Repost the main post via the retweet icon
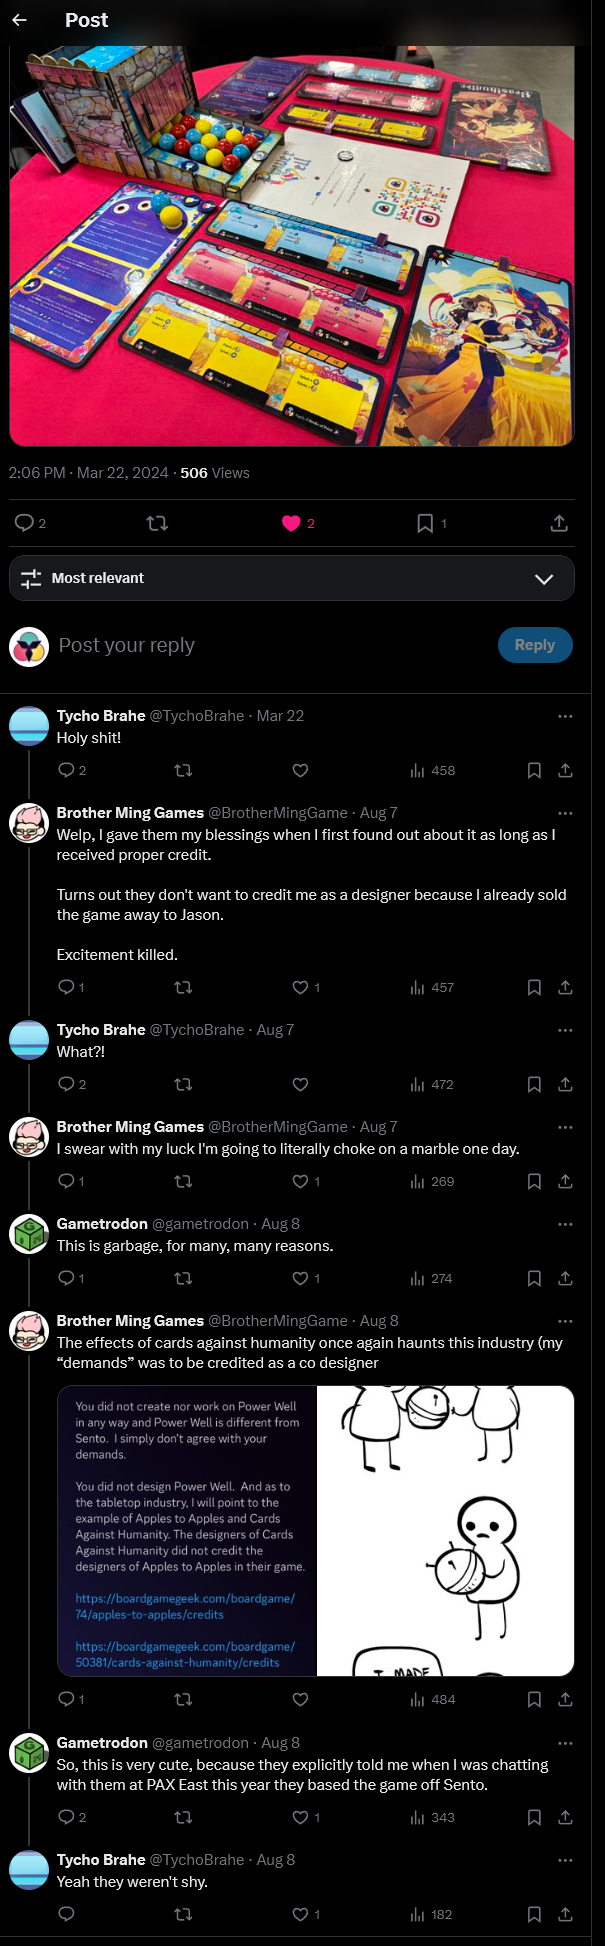 157,523
